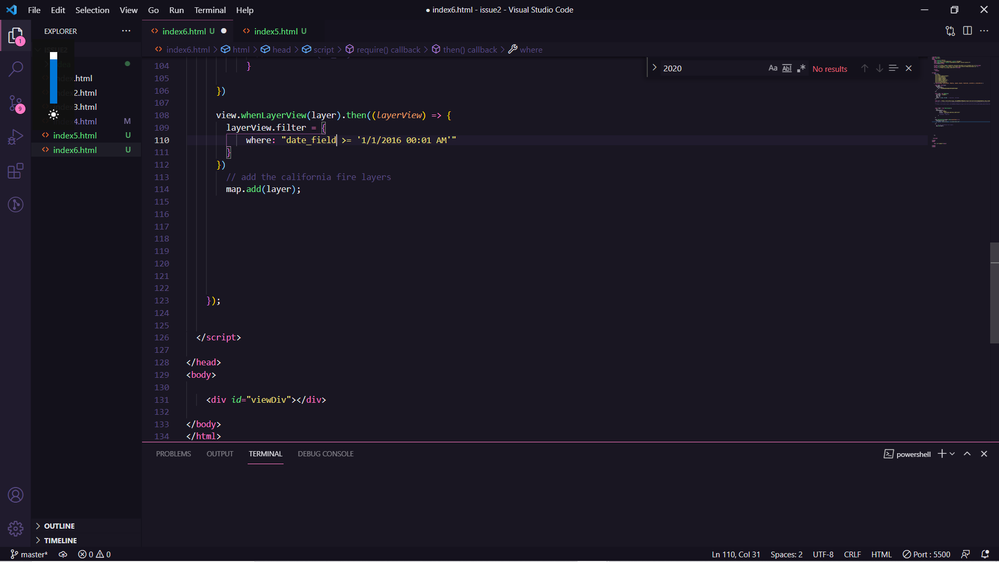Select the index6.html editor tab

(188, 31)
